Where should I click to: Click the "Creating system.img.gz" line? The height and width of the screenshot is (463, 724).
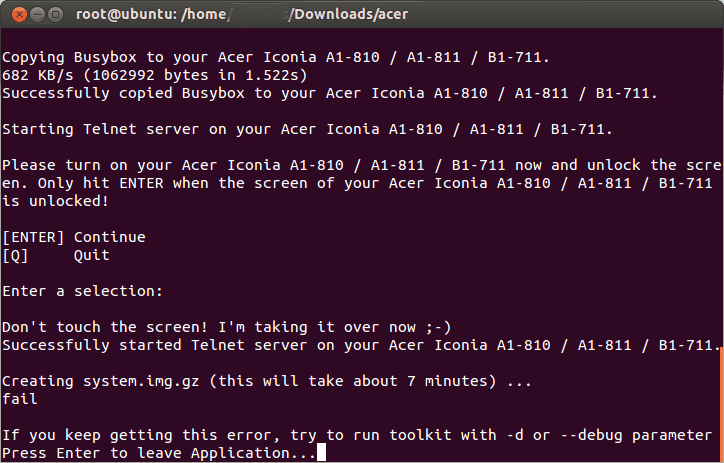(x=267, y=381)
